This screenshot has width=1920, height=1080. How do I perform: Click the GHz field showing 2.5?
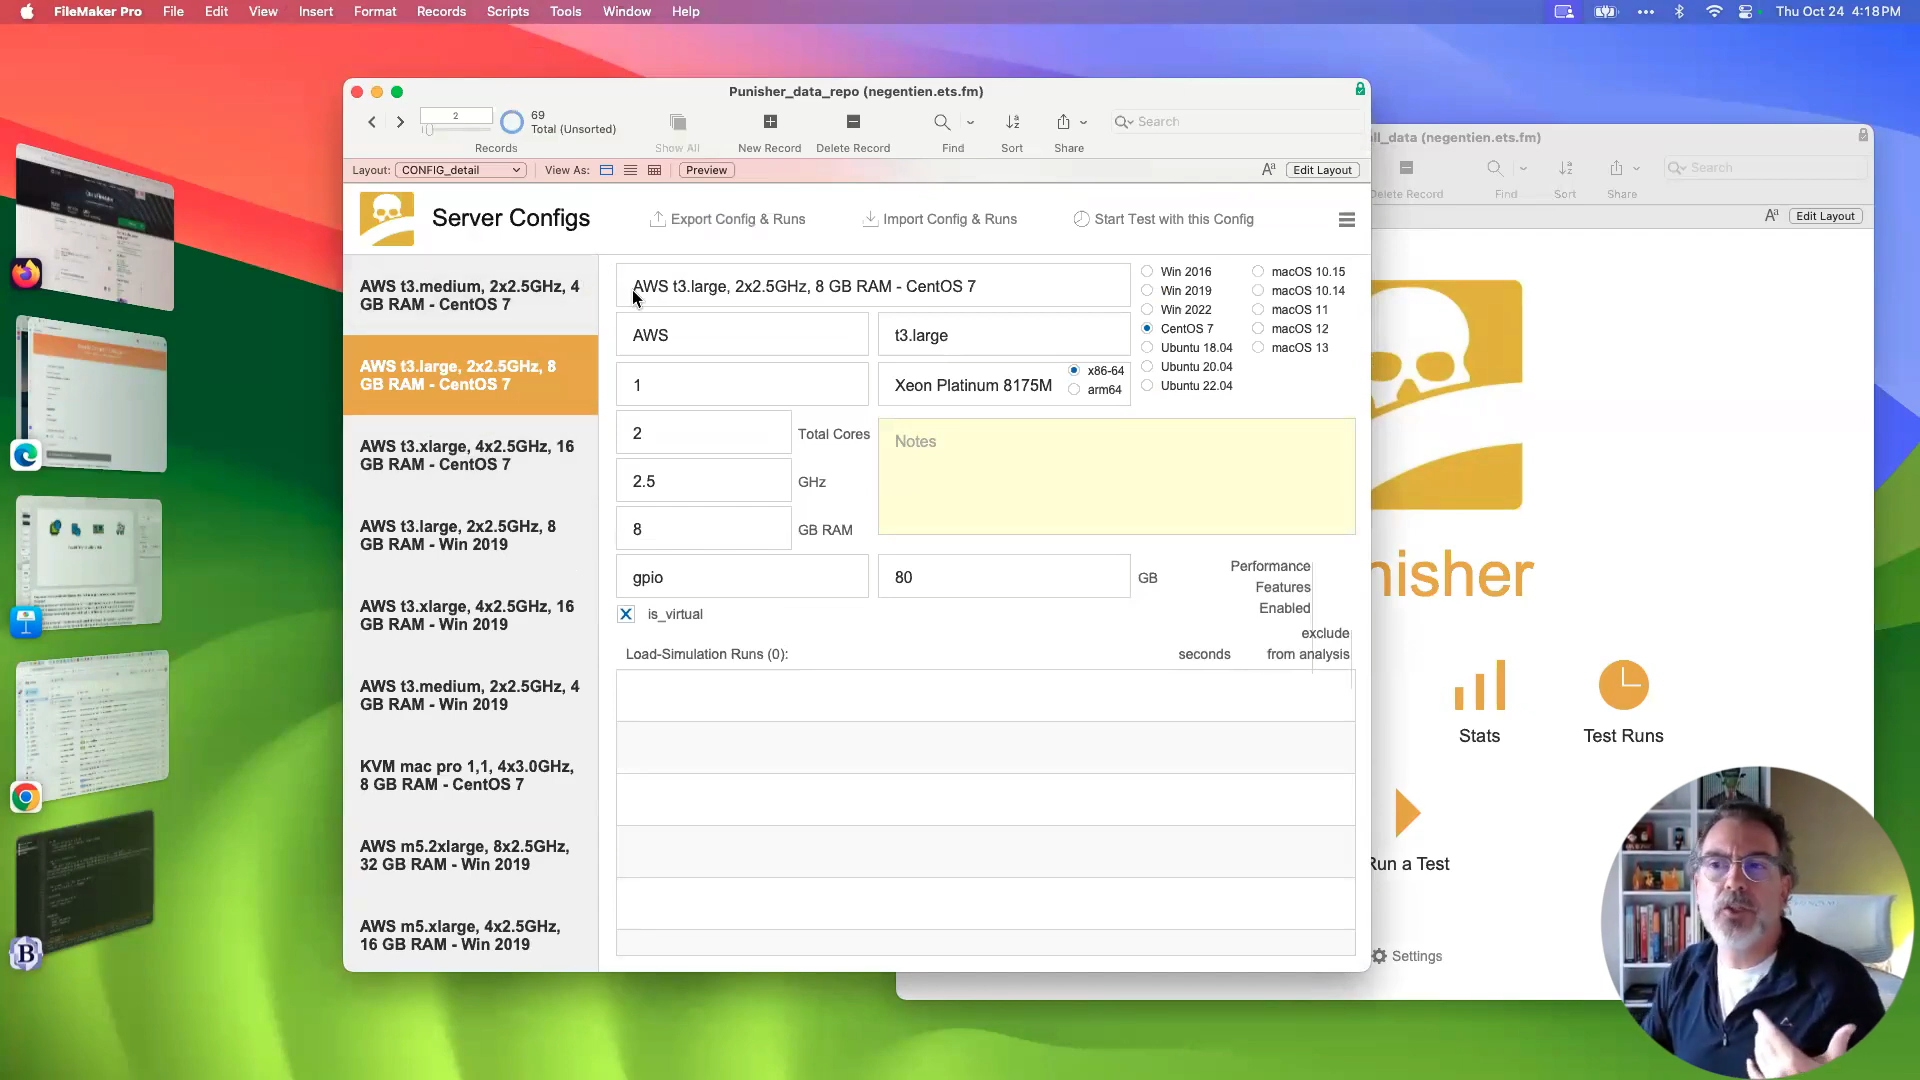pos(703,481)
